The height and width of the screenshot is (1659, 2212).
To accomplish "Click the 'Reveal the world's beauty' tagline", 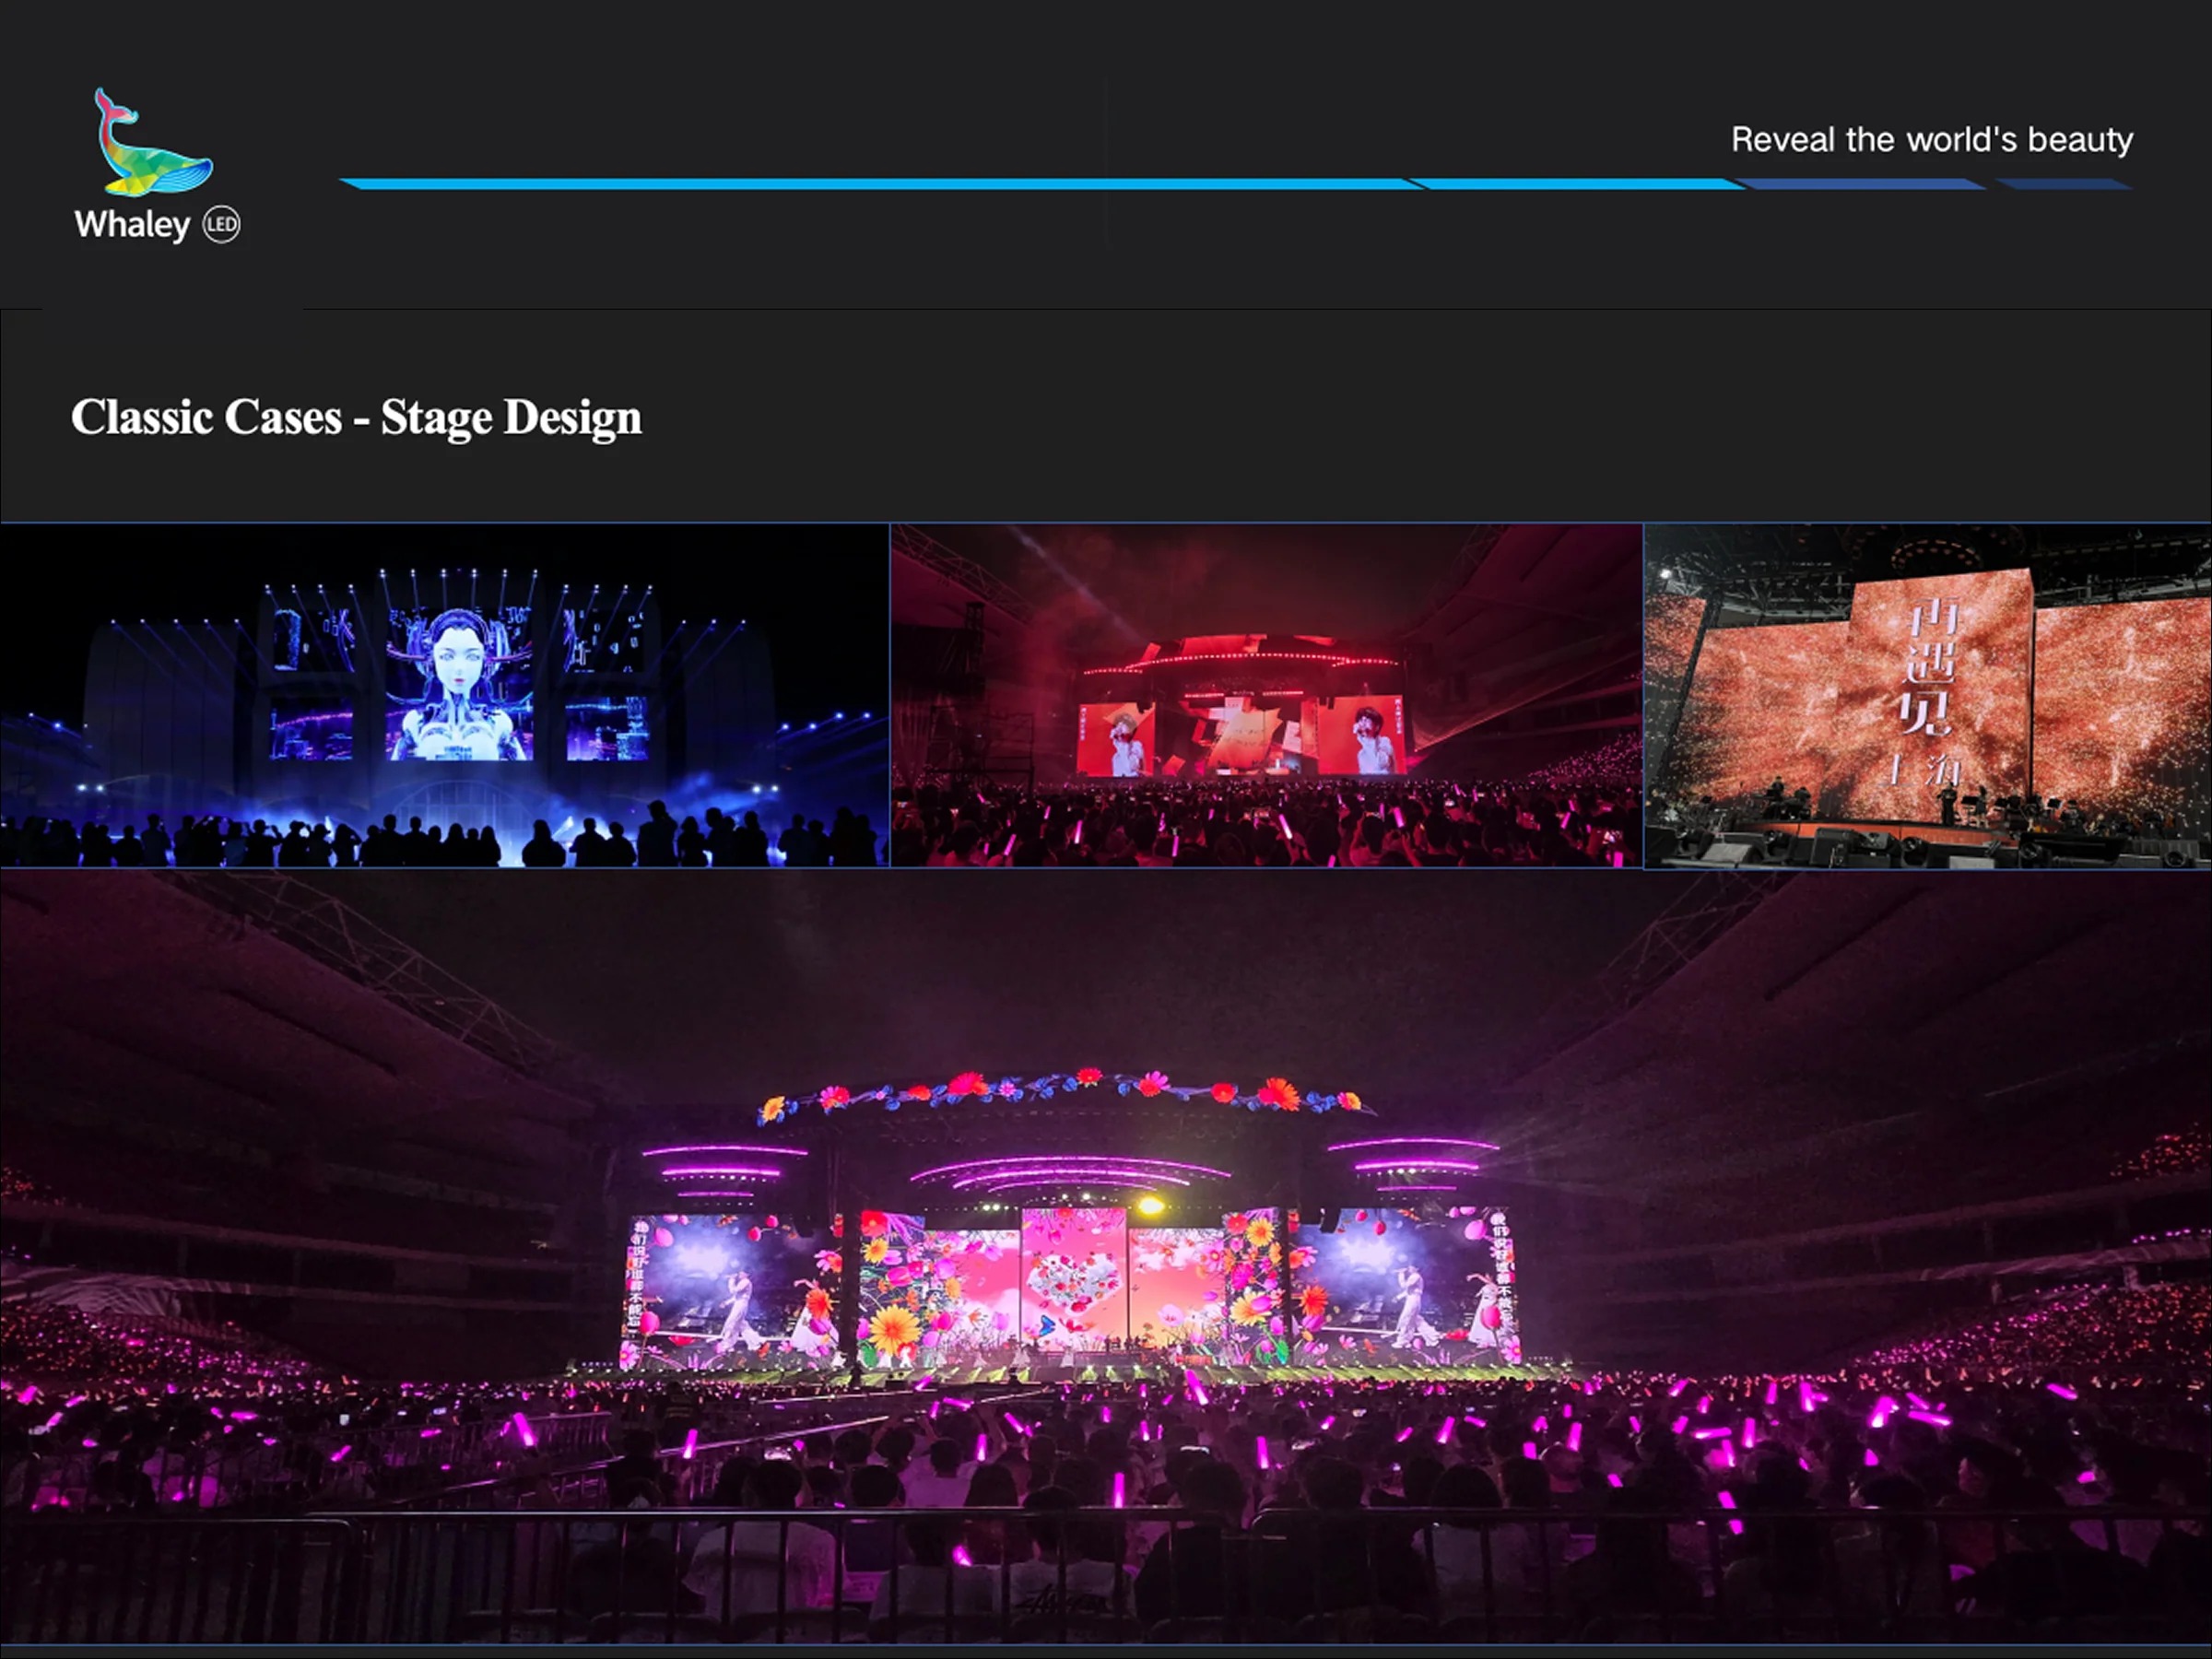I will 1931,140.
